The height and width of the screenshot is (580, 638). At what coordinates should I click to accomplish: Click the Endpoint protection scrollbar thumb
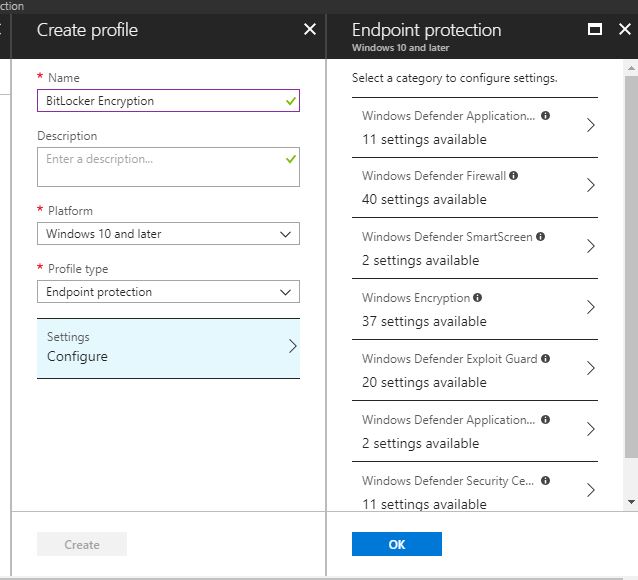click(631, 266)
